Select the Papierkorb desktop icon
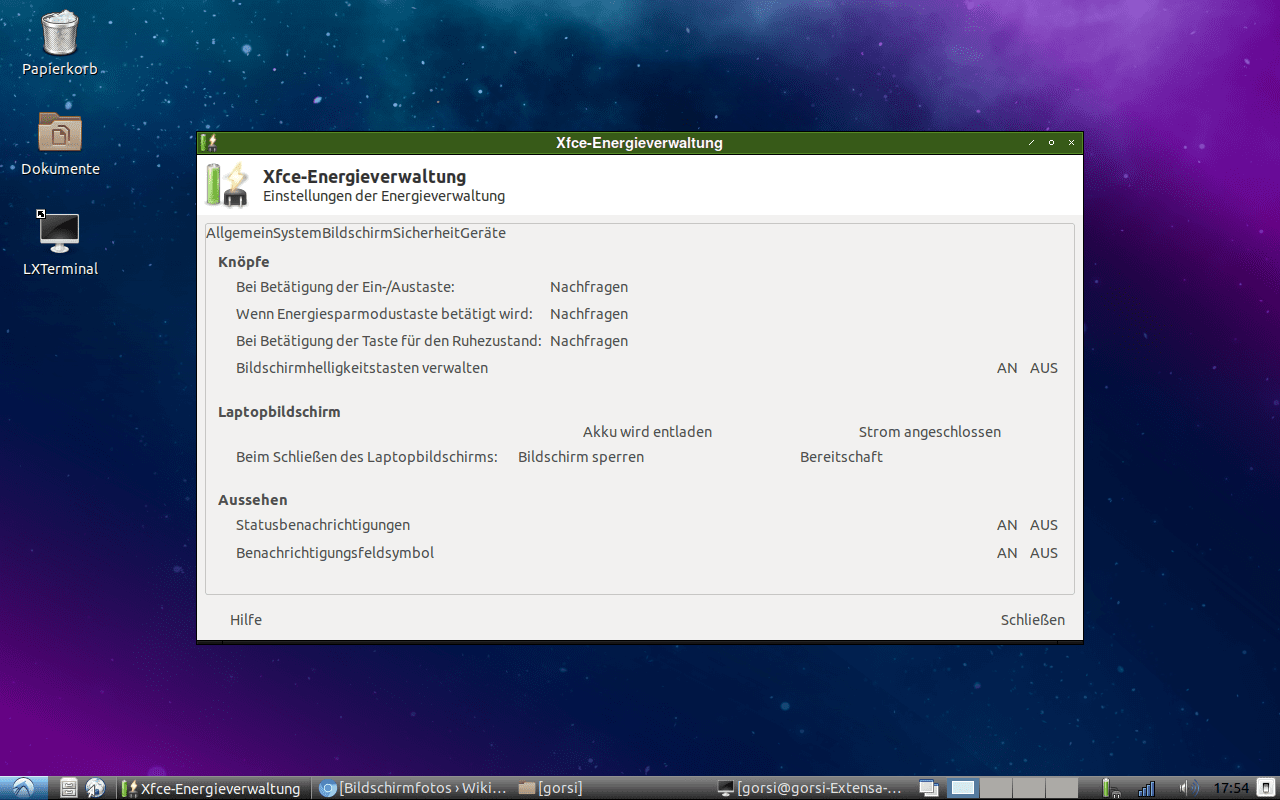The width and height of the screenshot is (1280, 800). pyautogui.click(x=60, y=45)
